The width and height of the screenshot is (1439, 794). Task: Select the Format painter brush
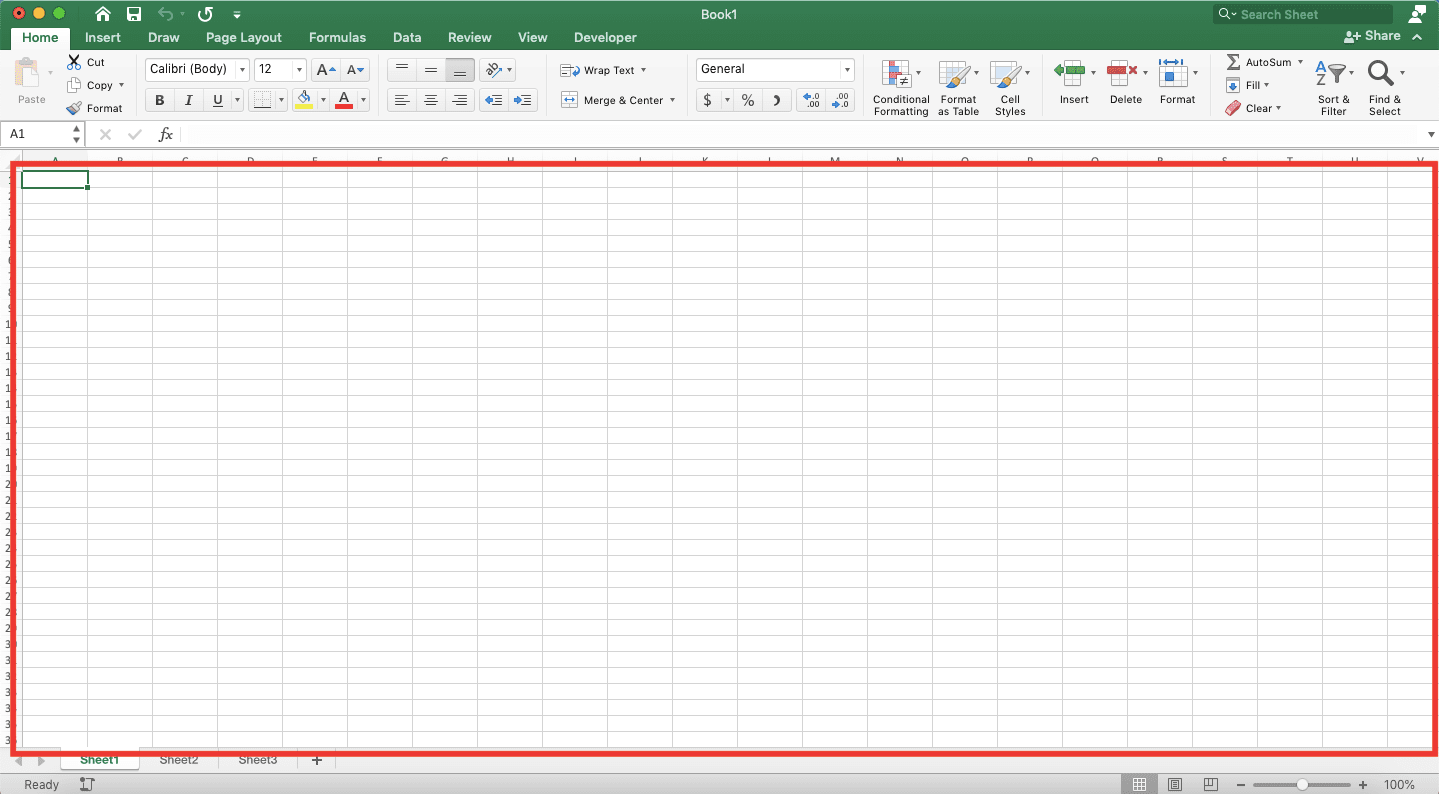click(x=74, y=108)
